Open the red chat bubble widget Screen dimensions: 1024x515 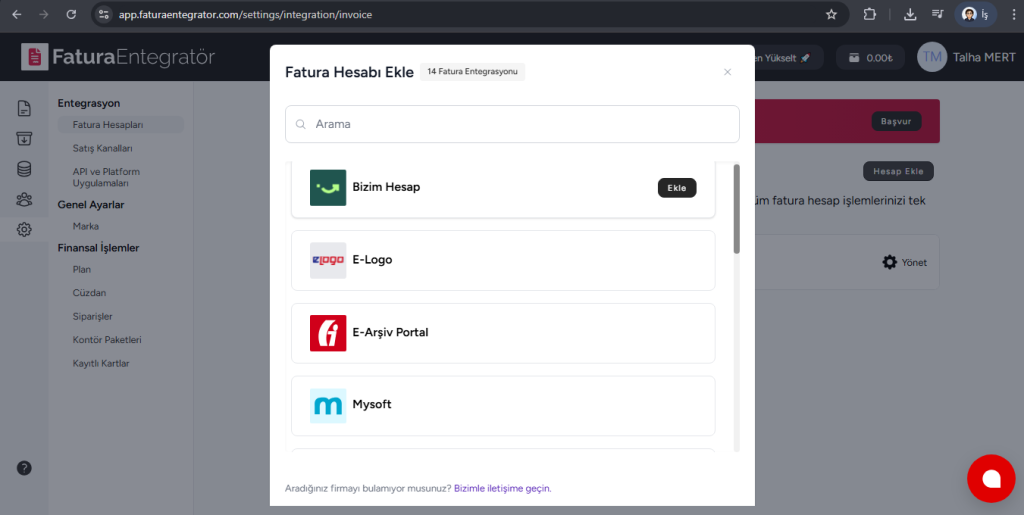click(x=991, y=478)
